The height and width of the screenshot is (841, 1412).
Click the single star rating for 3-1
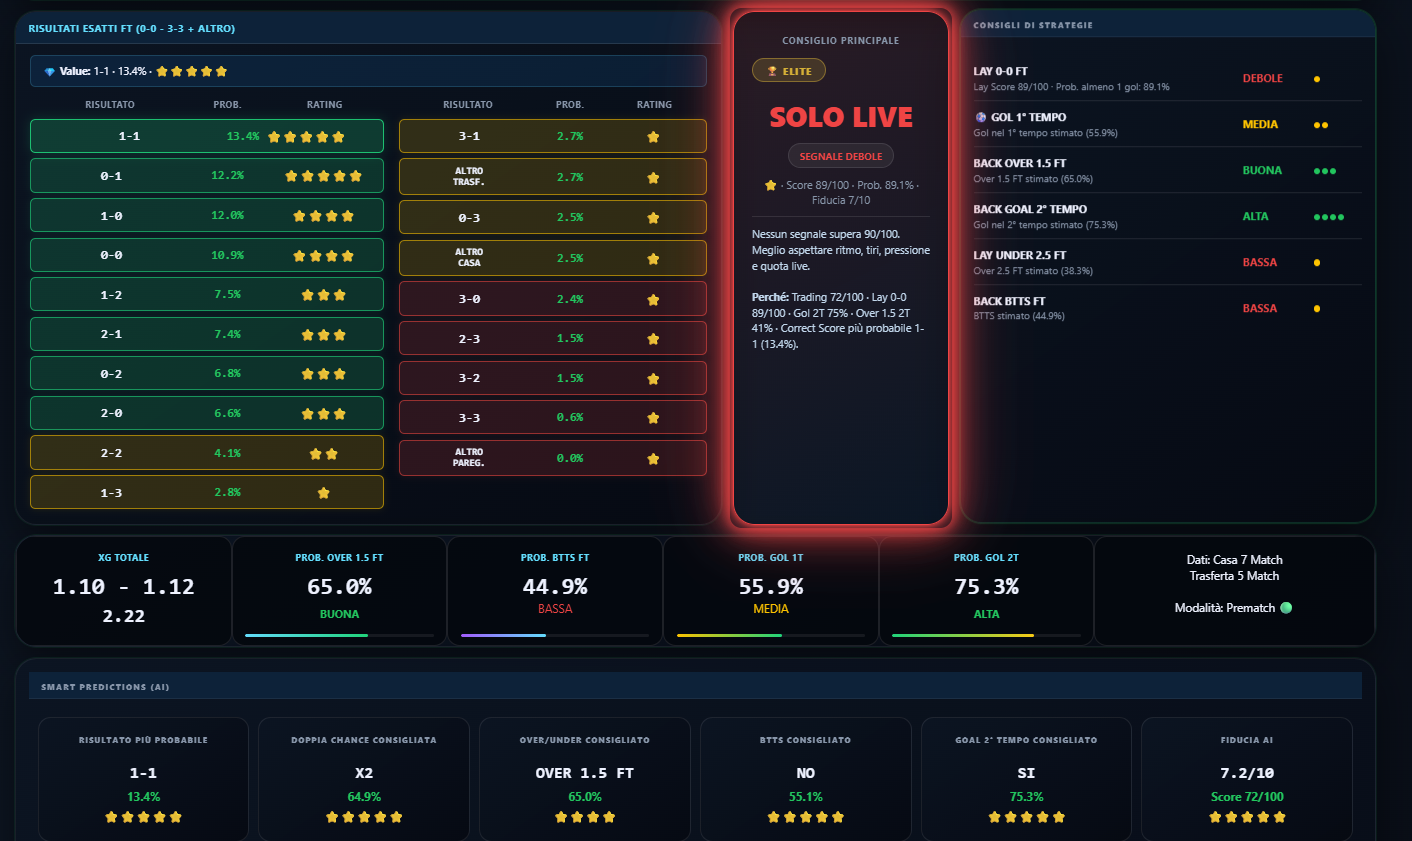point(653,137)
